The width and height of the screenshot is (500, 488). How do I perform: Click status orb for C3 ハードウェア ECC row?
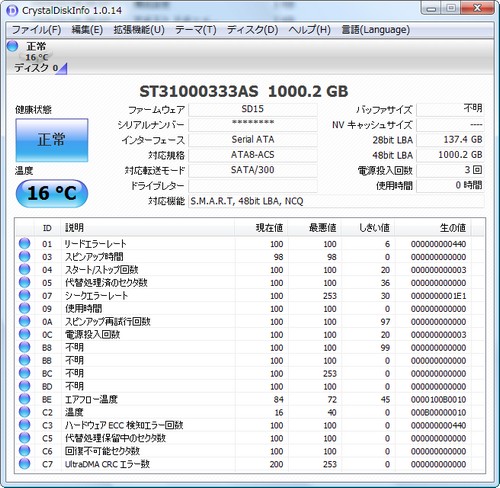coord(24,425)
